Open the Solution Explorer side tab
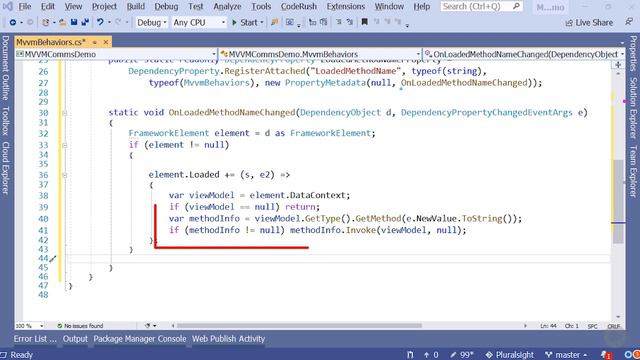The height and width of the screenshot is (360, 640). coord(633,108)
